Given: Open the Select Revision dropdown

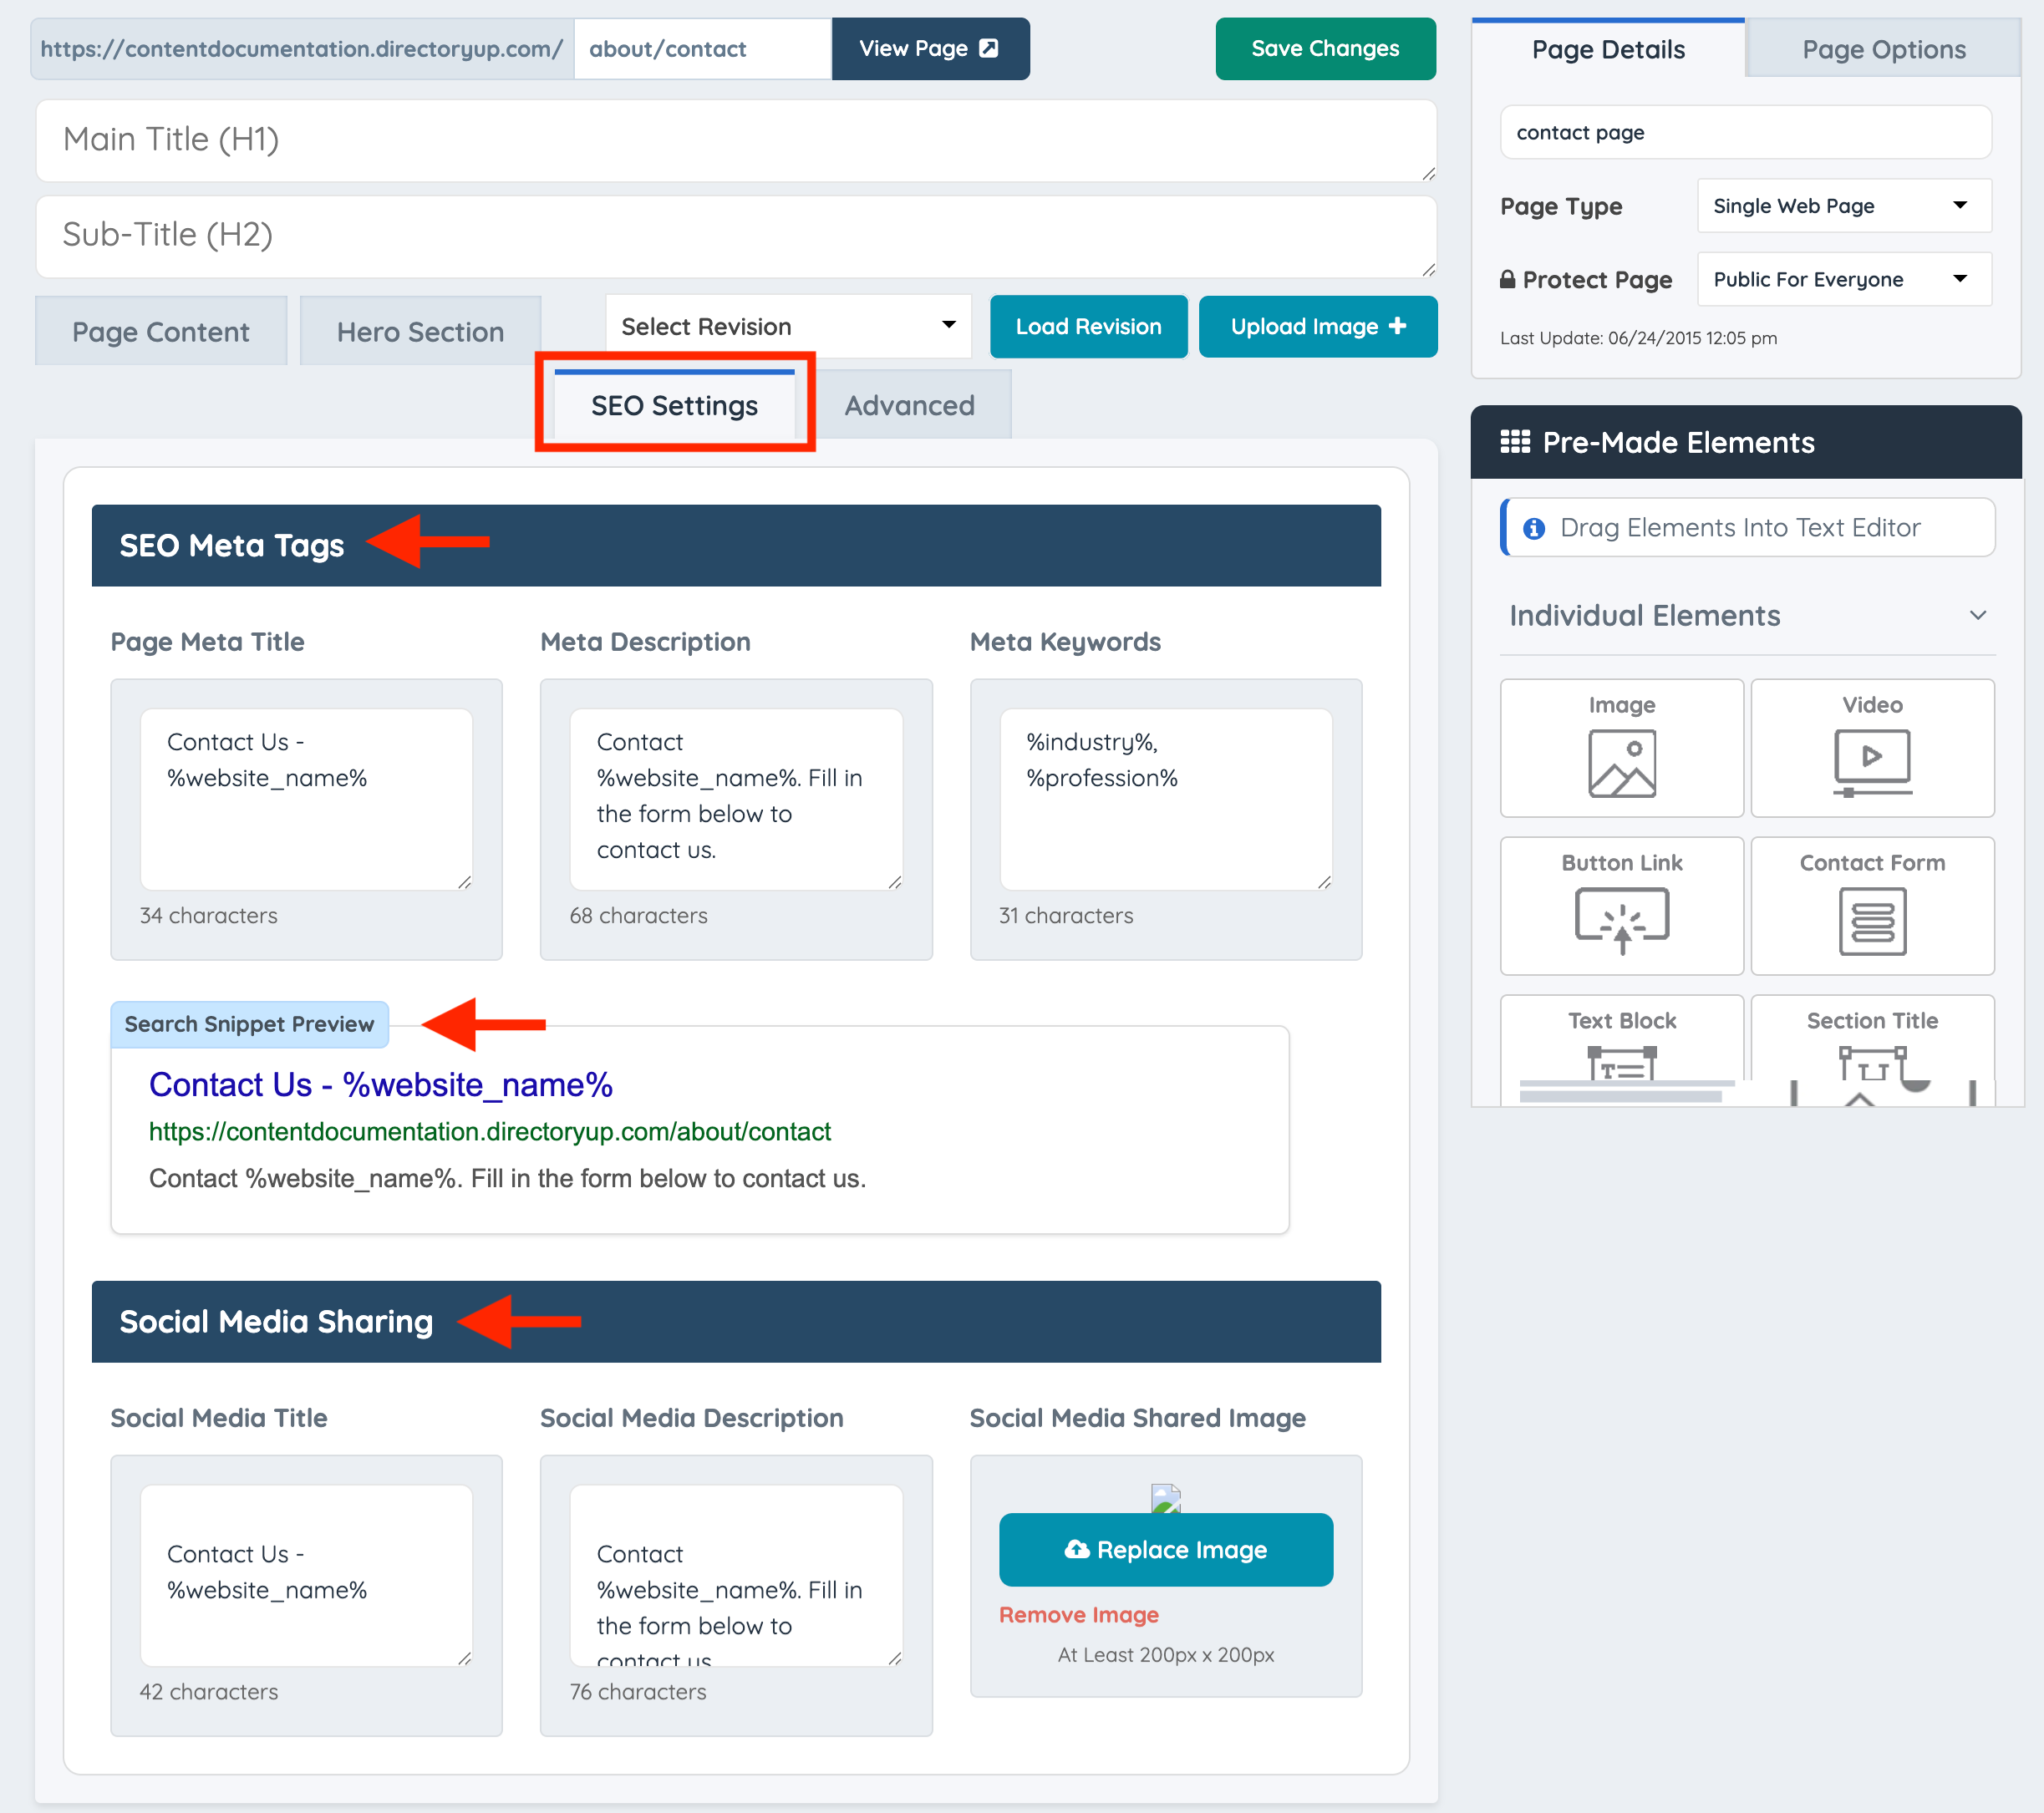Looking at the screenshot, I should (x=788, y=326).
